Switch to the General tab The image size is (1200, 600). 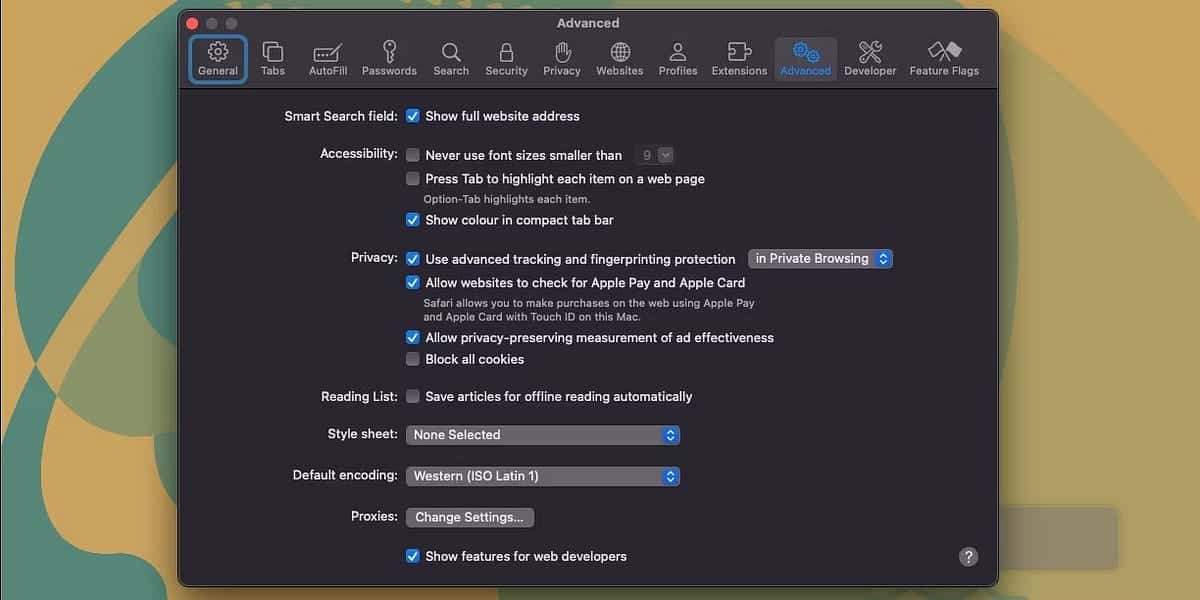[217, 57]
